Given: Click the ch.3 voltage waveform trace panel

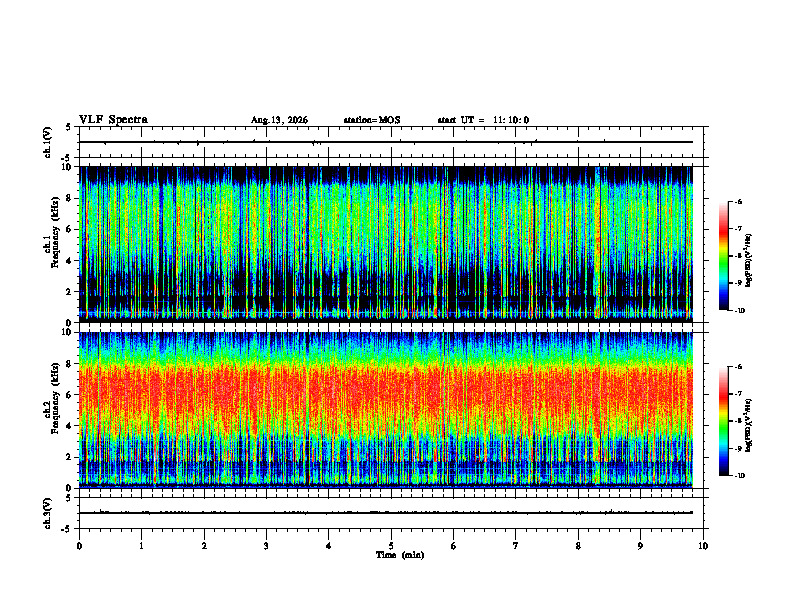Looking at the screenshot, I should 391,513.
